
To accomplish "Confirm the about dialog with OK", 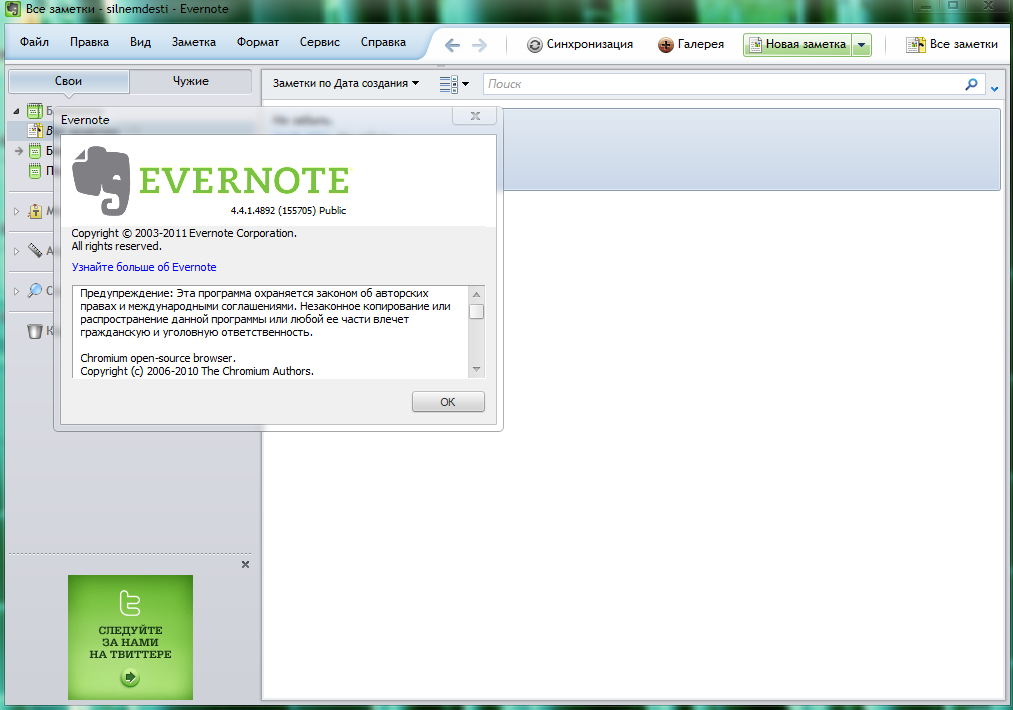I will 448,402.
